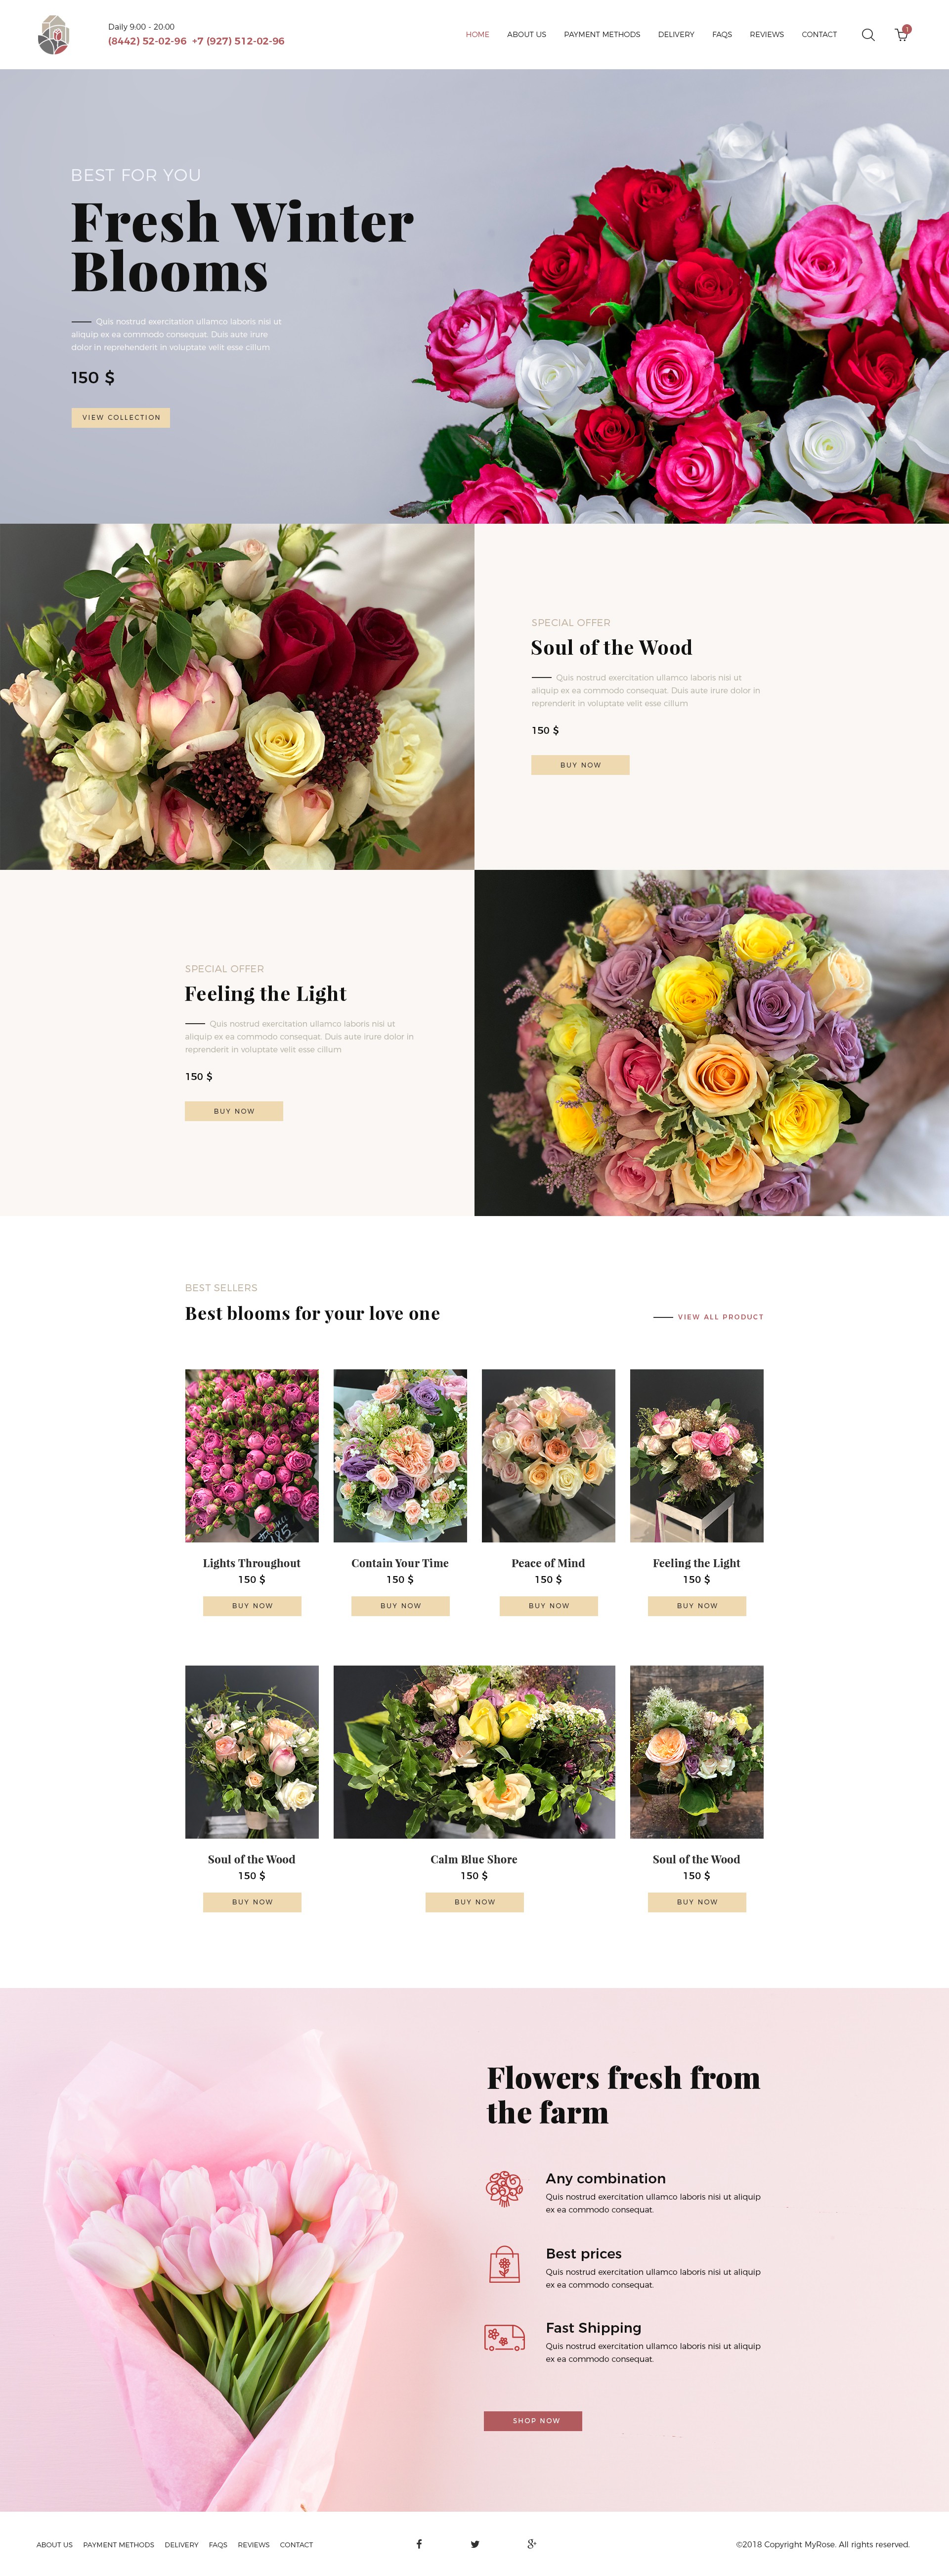The height and width of the screenshot is (2576, 949).
Task: Open the Lights Throughout product thumbnail
Action: (x=252, y=1455)
